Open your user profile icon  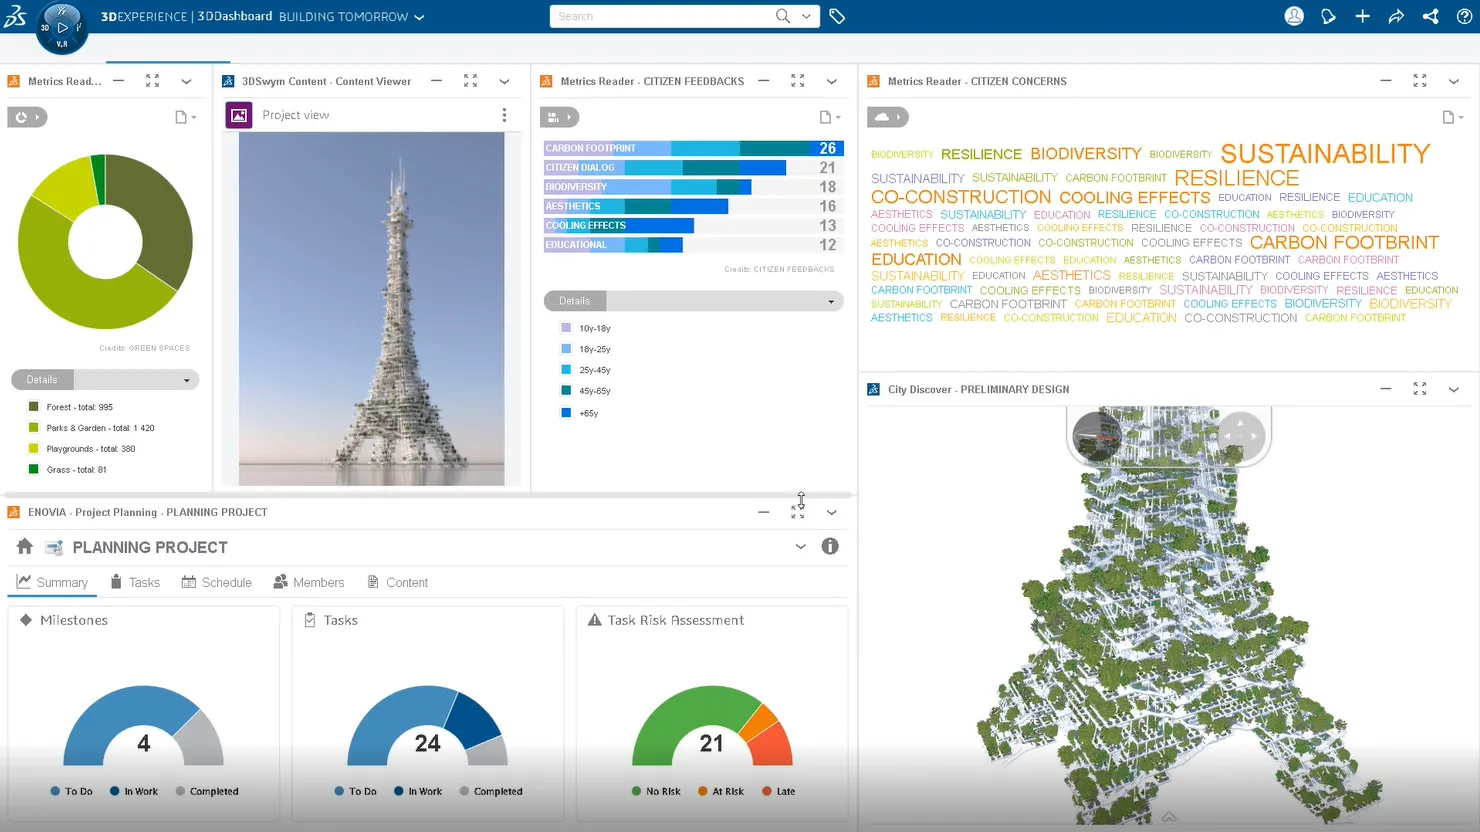pyautogui.click(x=1293, y=16)
